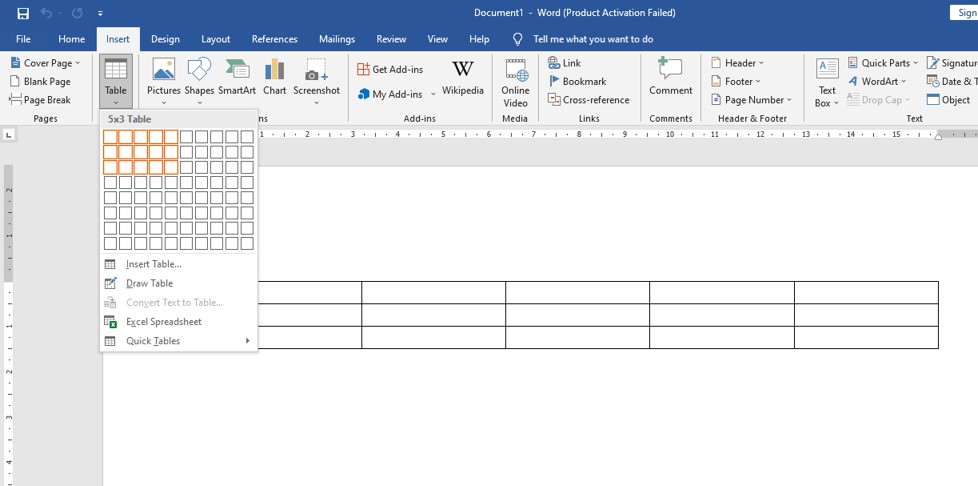Image resolution: width=978 pixels, height=486 pixels.
Task: Click the tab selector at ruler corner
Action: (9, 134)
